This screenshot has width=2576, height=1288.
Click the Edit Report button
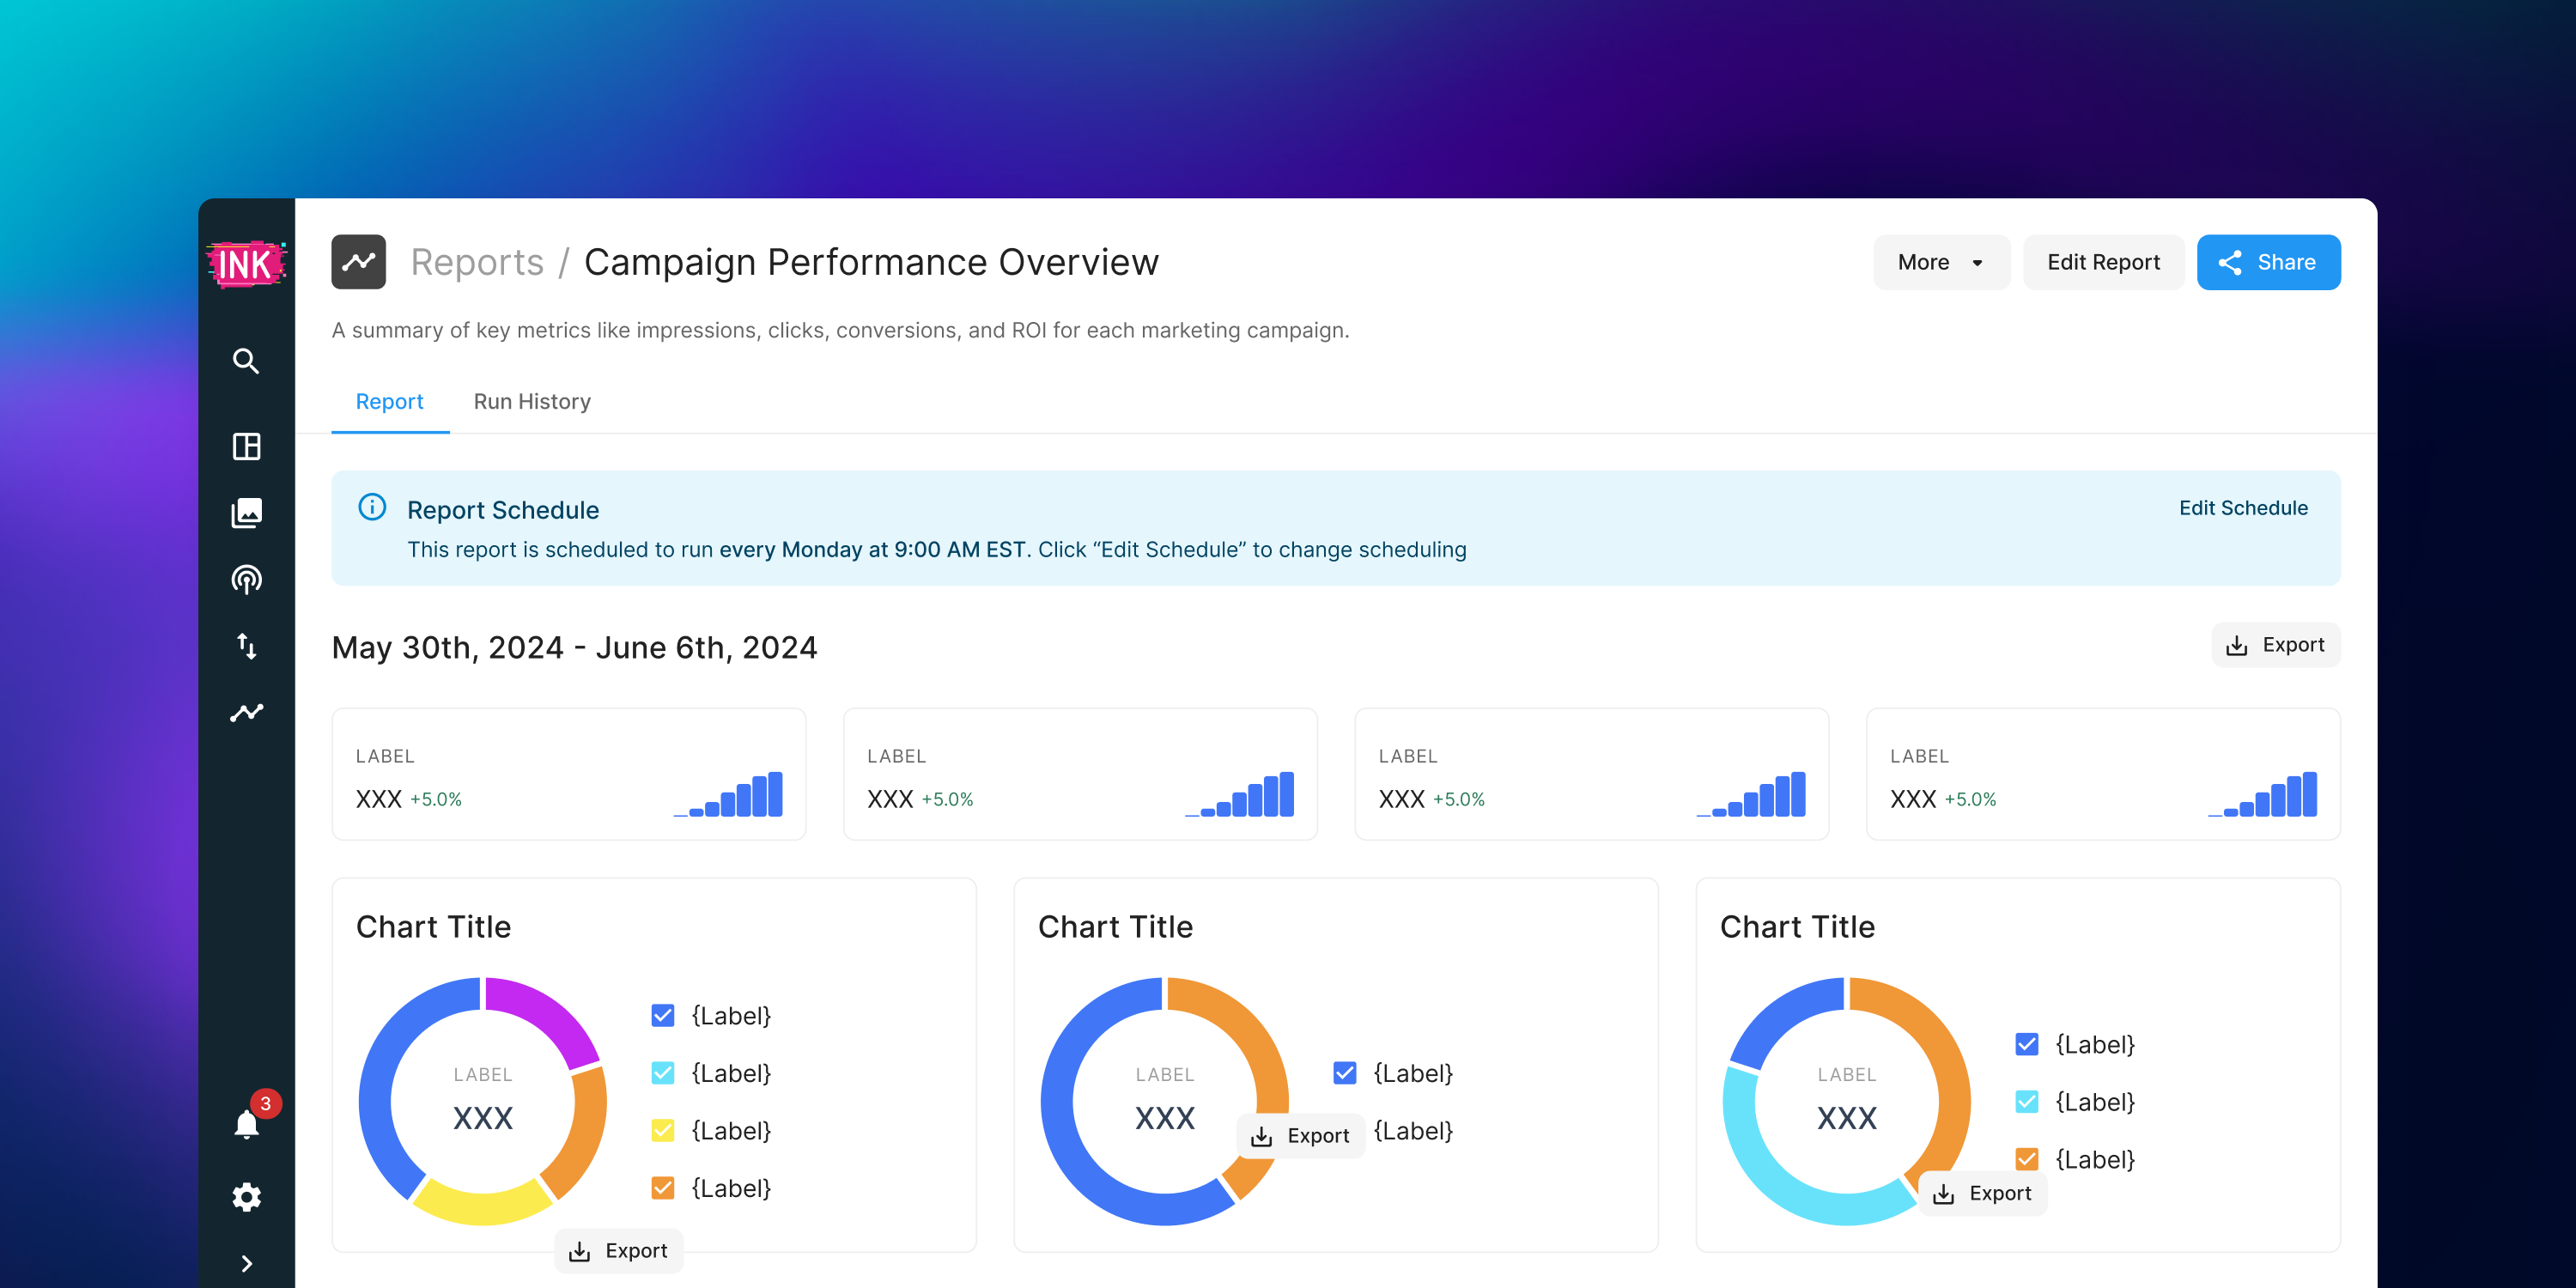2102,262
